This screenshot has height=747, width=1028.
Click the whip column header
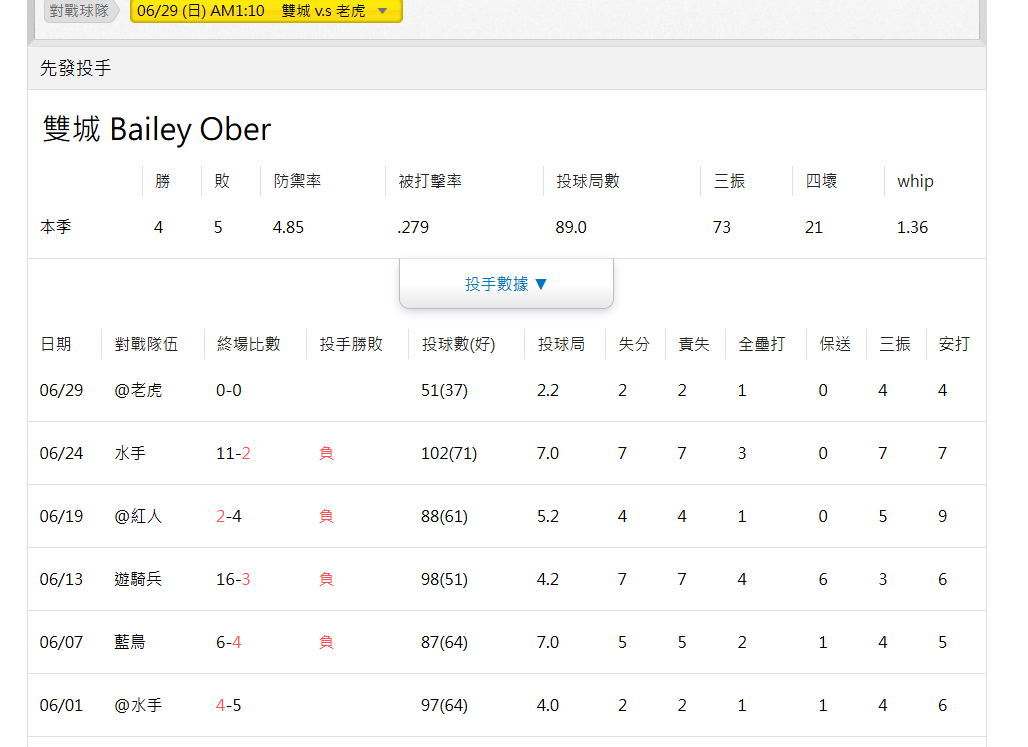[915, 181]
